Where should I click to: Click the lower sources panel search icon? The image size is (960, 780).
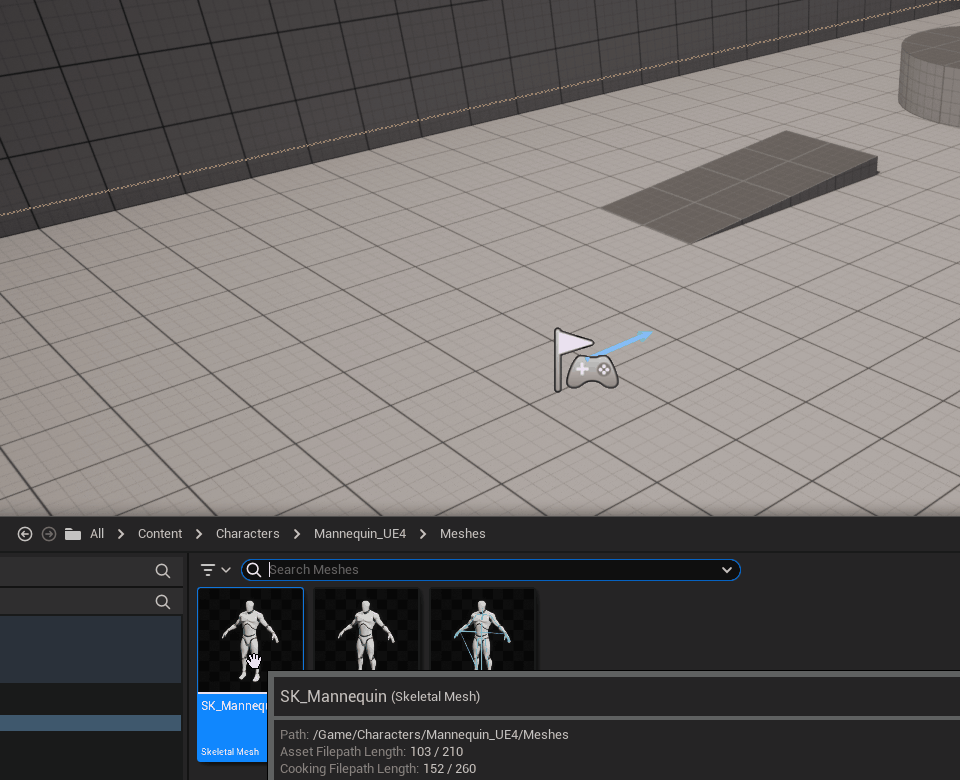click(163, 602)
